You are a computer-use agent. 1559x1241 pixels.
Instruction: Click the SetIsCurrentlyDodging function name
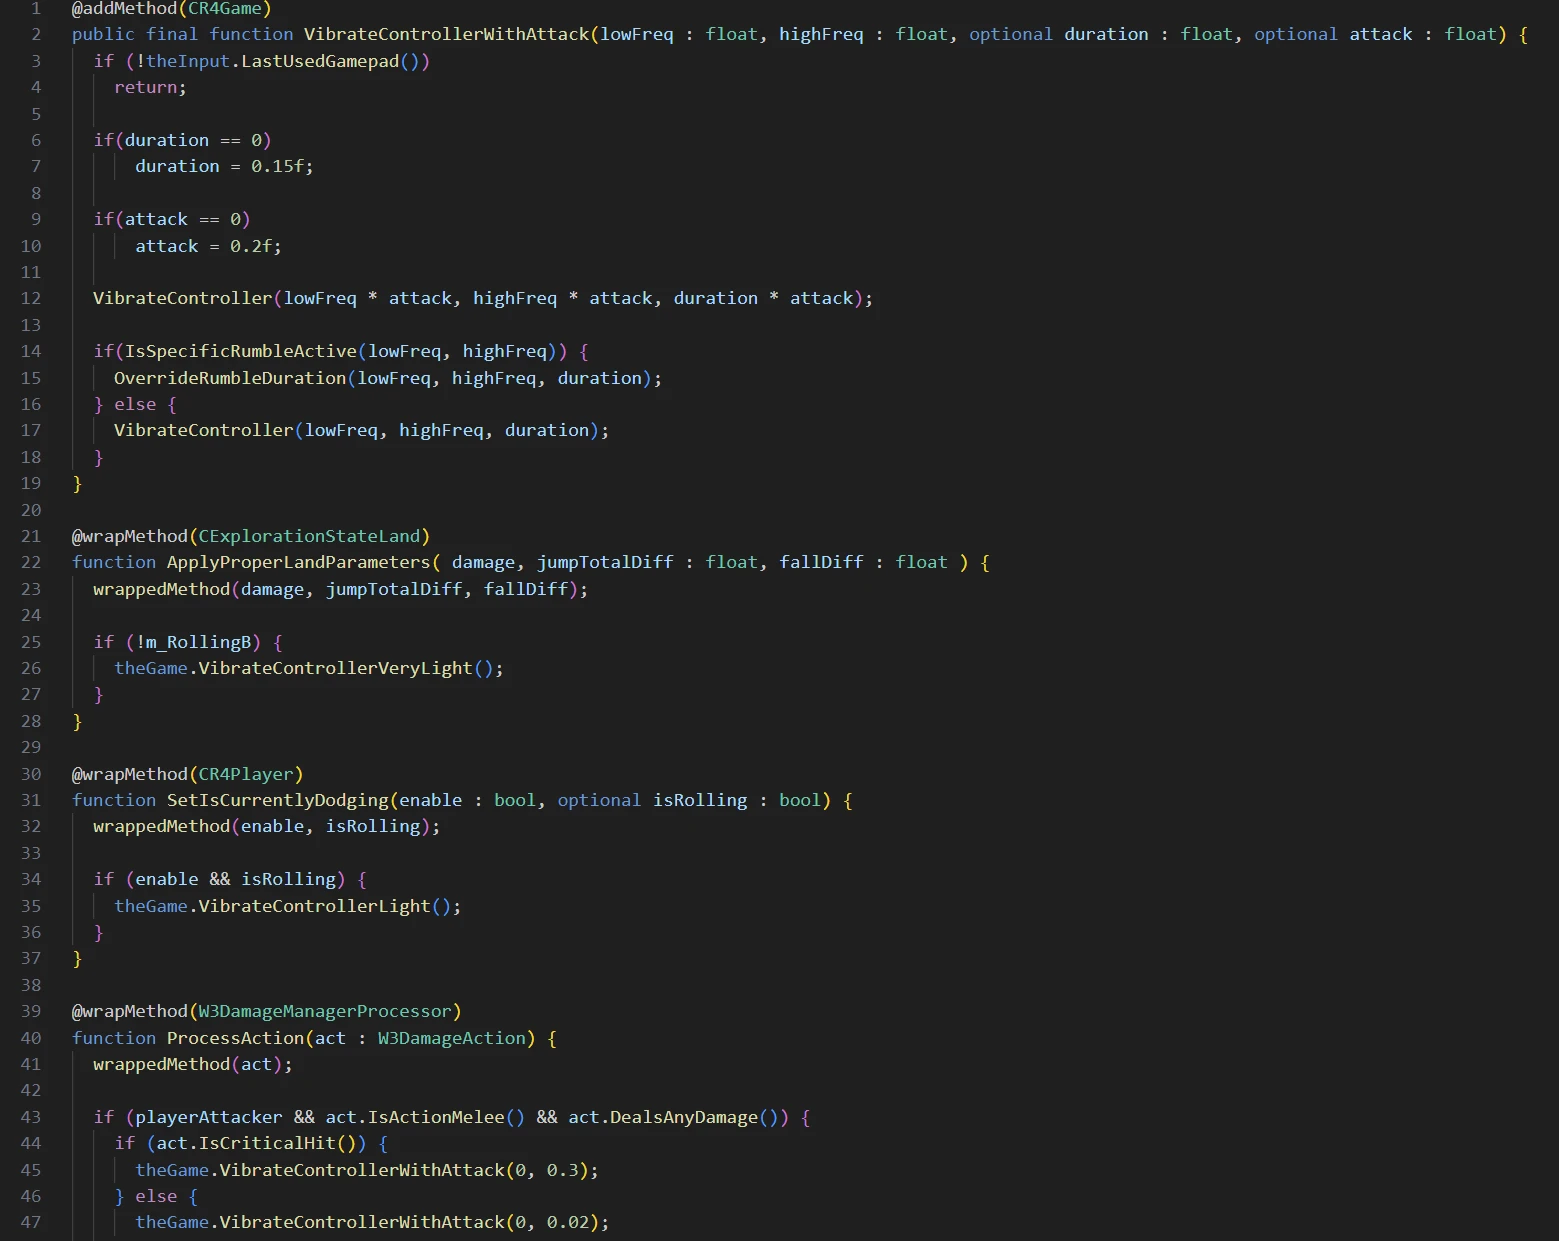(x=277, y=800)
